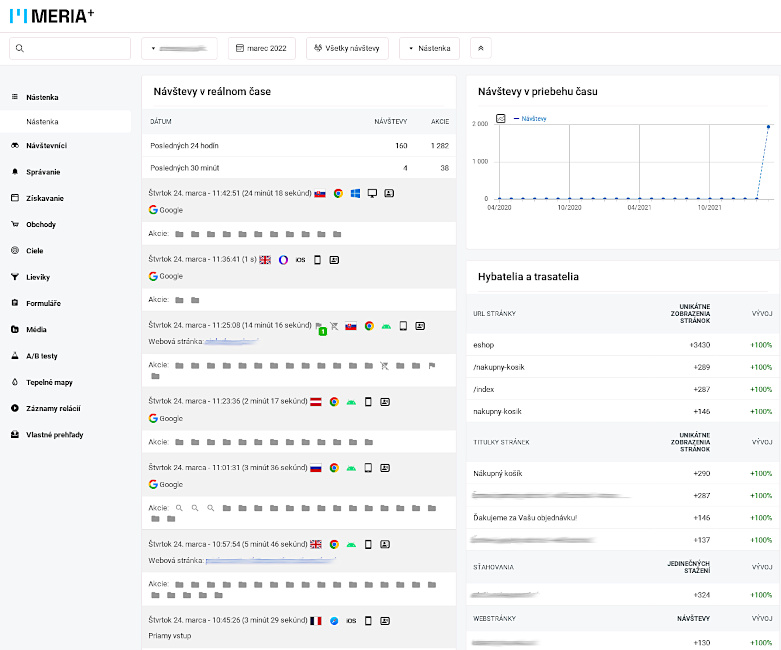Click desktop device icon on 11:42:51 visit

pos(372,194)
